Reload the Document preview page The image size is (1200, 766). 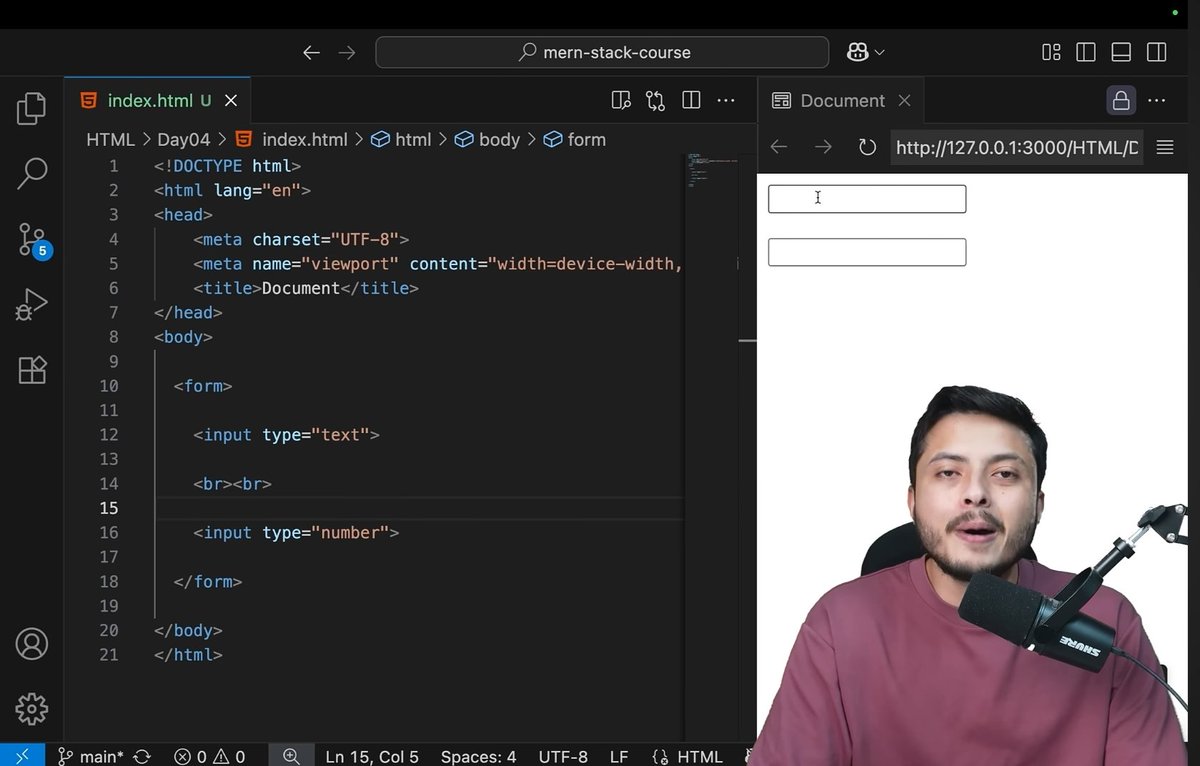click(867, 148)
